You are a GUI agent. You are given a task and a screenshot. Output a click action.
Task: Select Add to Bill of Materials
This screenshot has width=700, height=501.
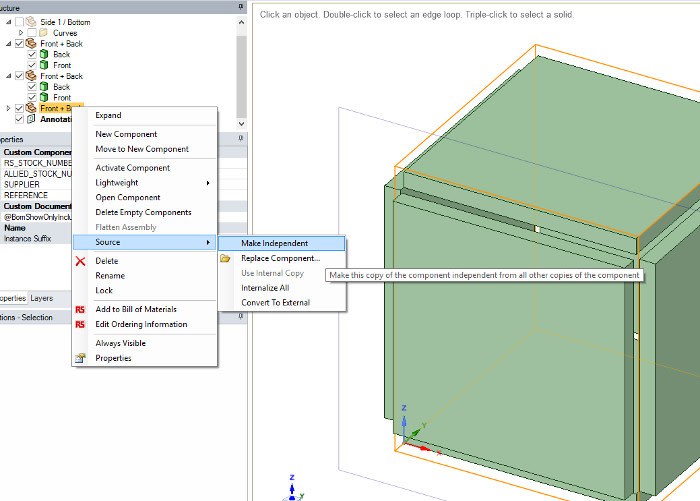click(145, 309)
